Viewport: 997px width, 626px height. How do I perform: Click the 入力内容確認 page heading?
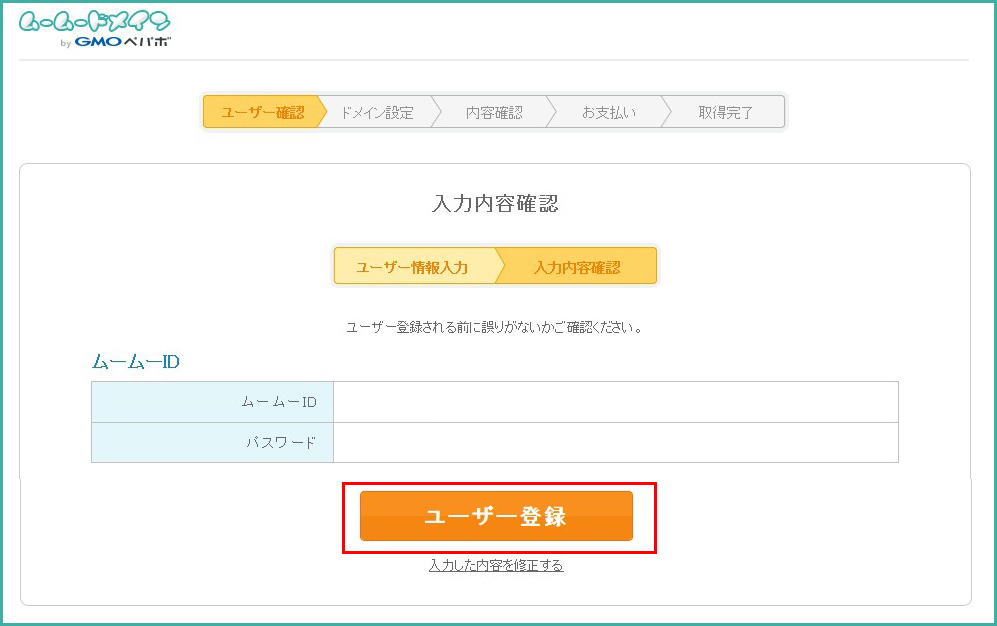[495, 204]
